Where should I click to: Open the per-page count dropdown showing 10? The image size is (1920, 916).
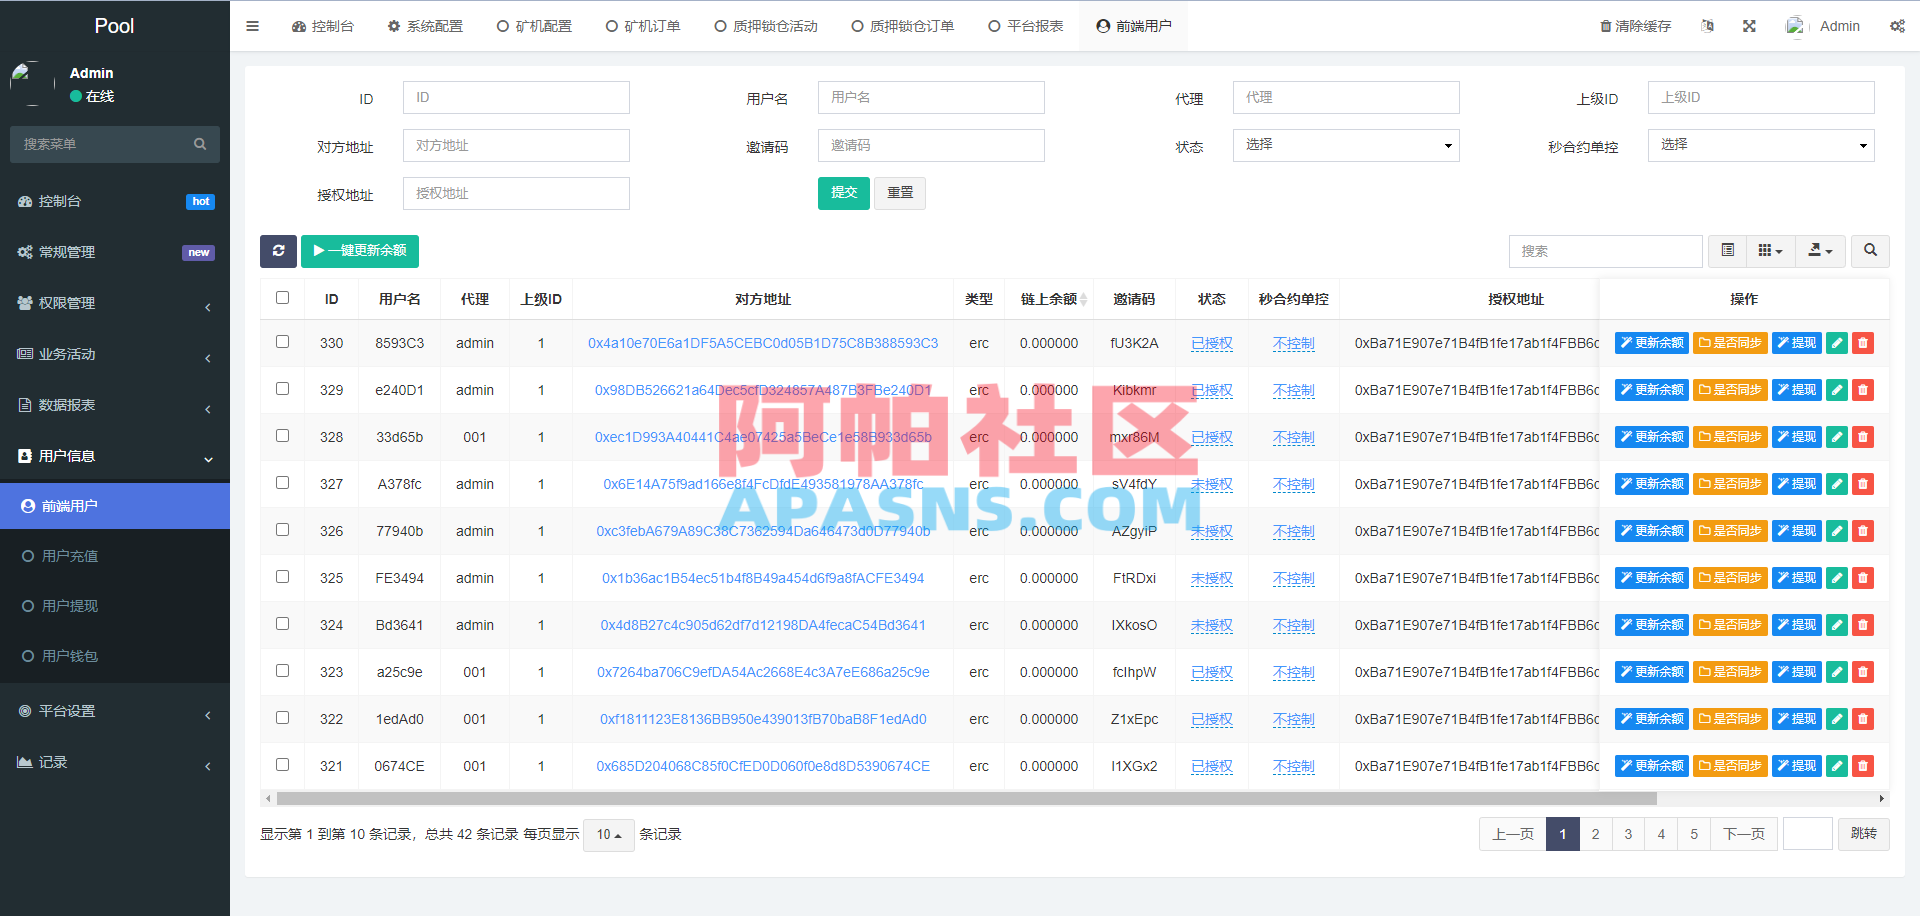coord(607,834)
